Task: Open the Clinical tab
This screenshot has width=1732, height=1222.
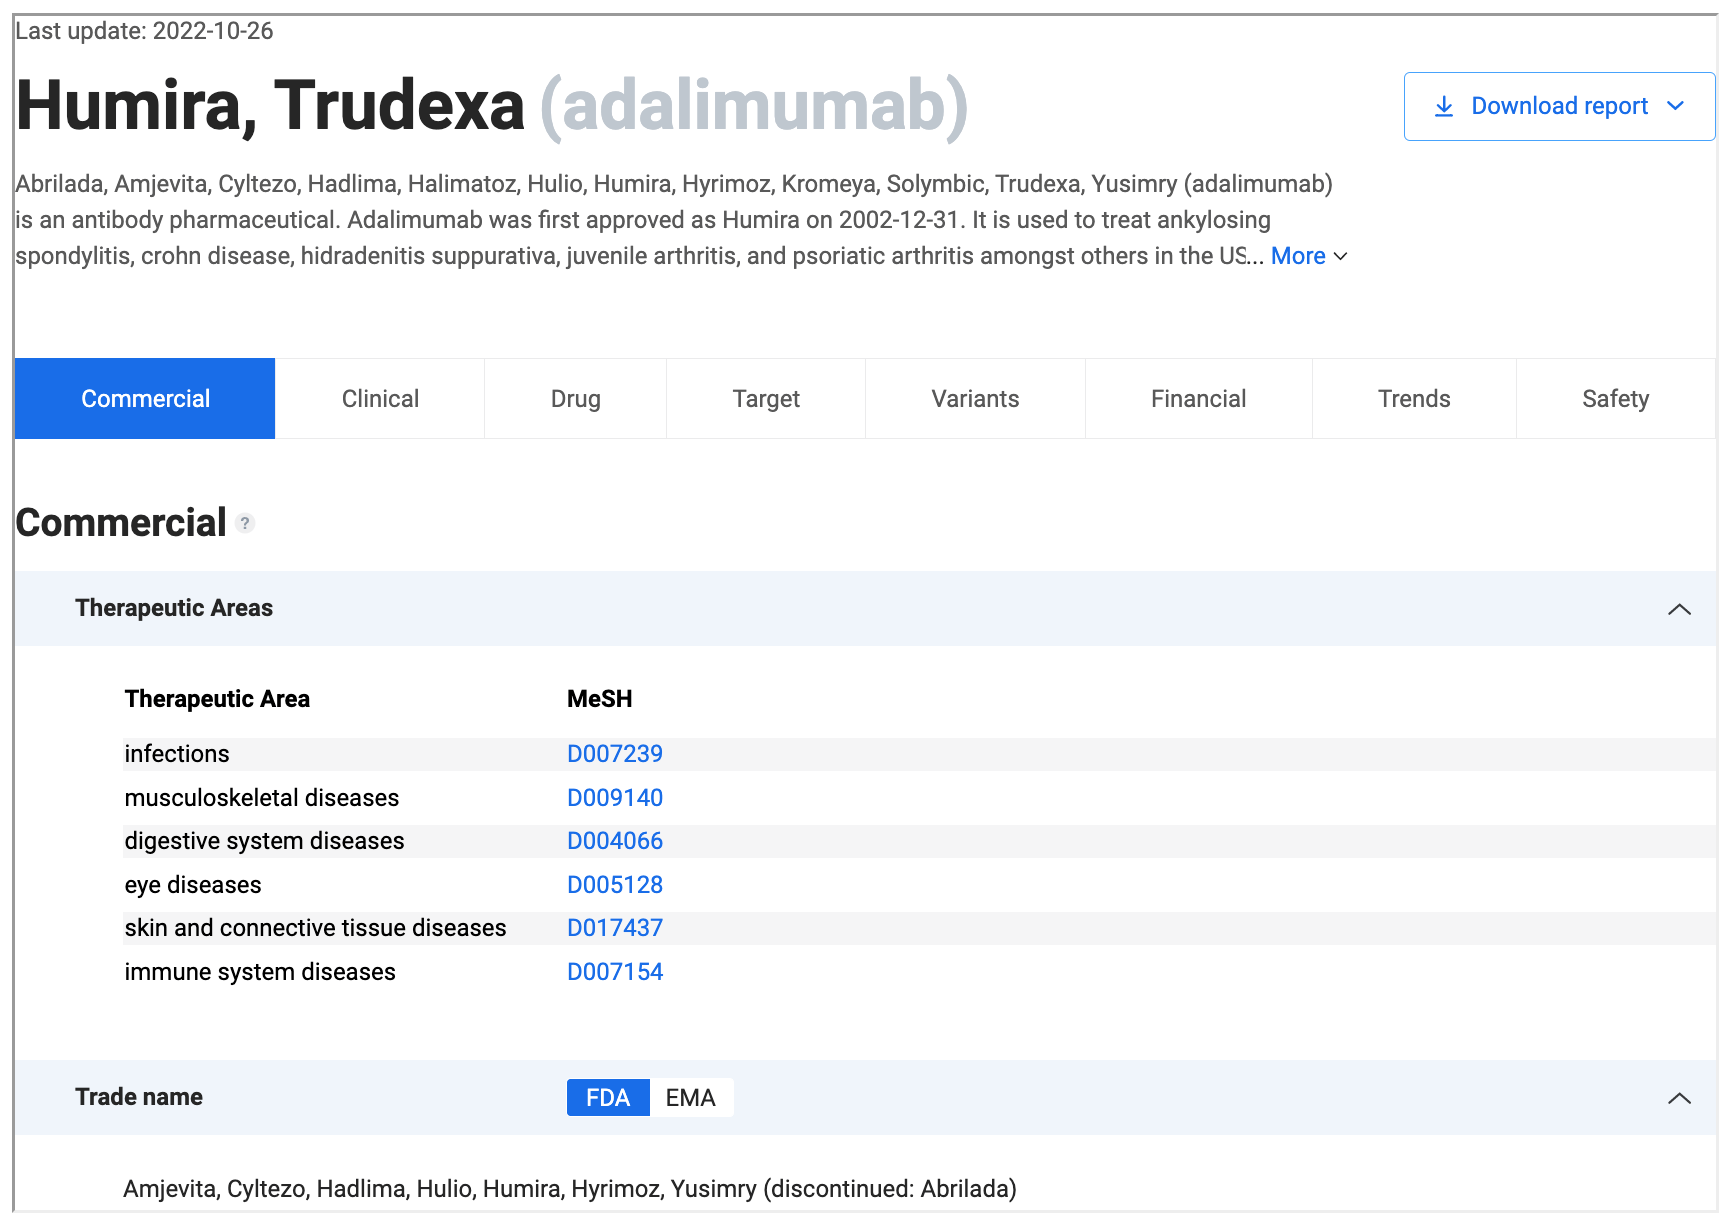Action: [x=380, y=399]
